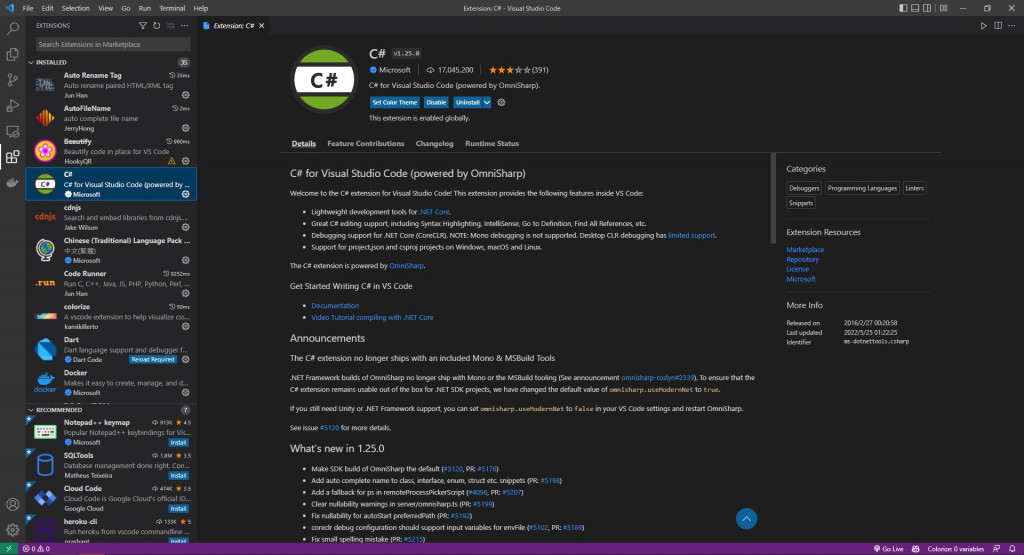Disable the C# extension

click(x=436, y=103)
